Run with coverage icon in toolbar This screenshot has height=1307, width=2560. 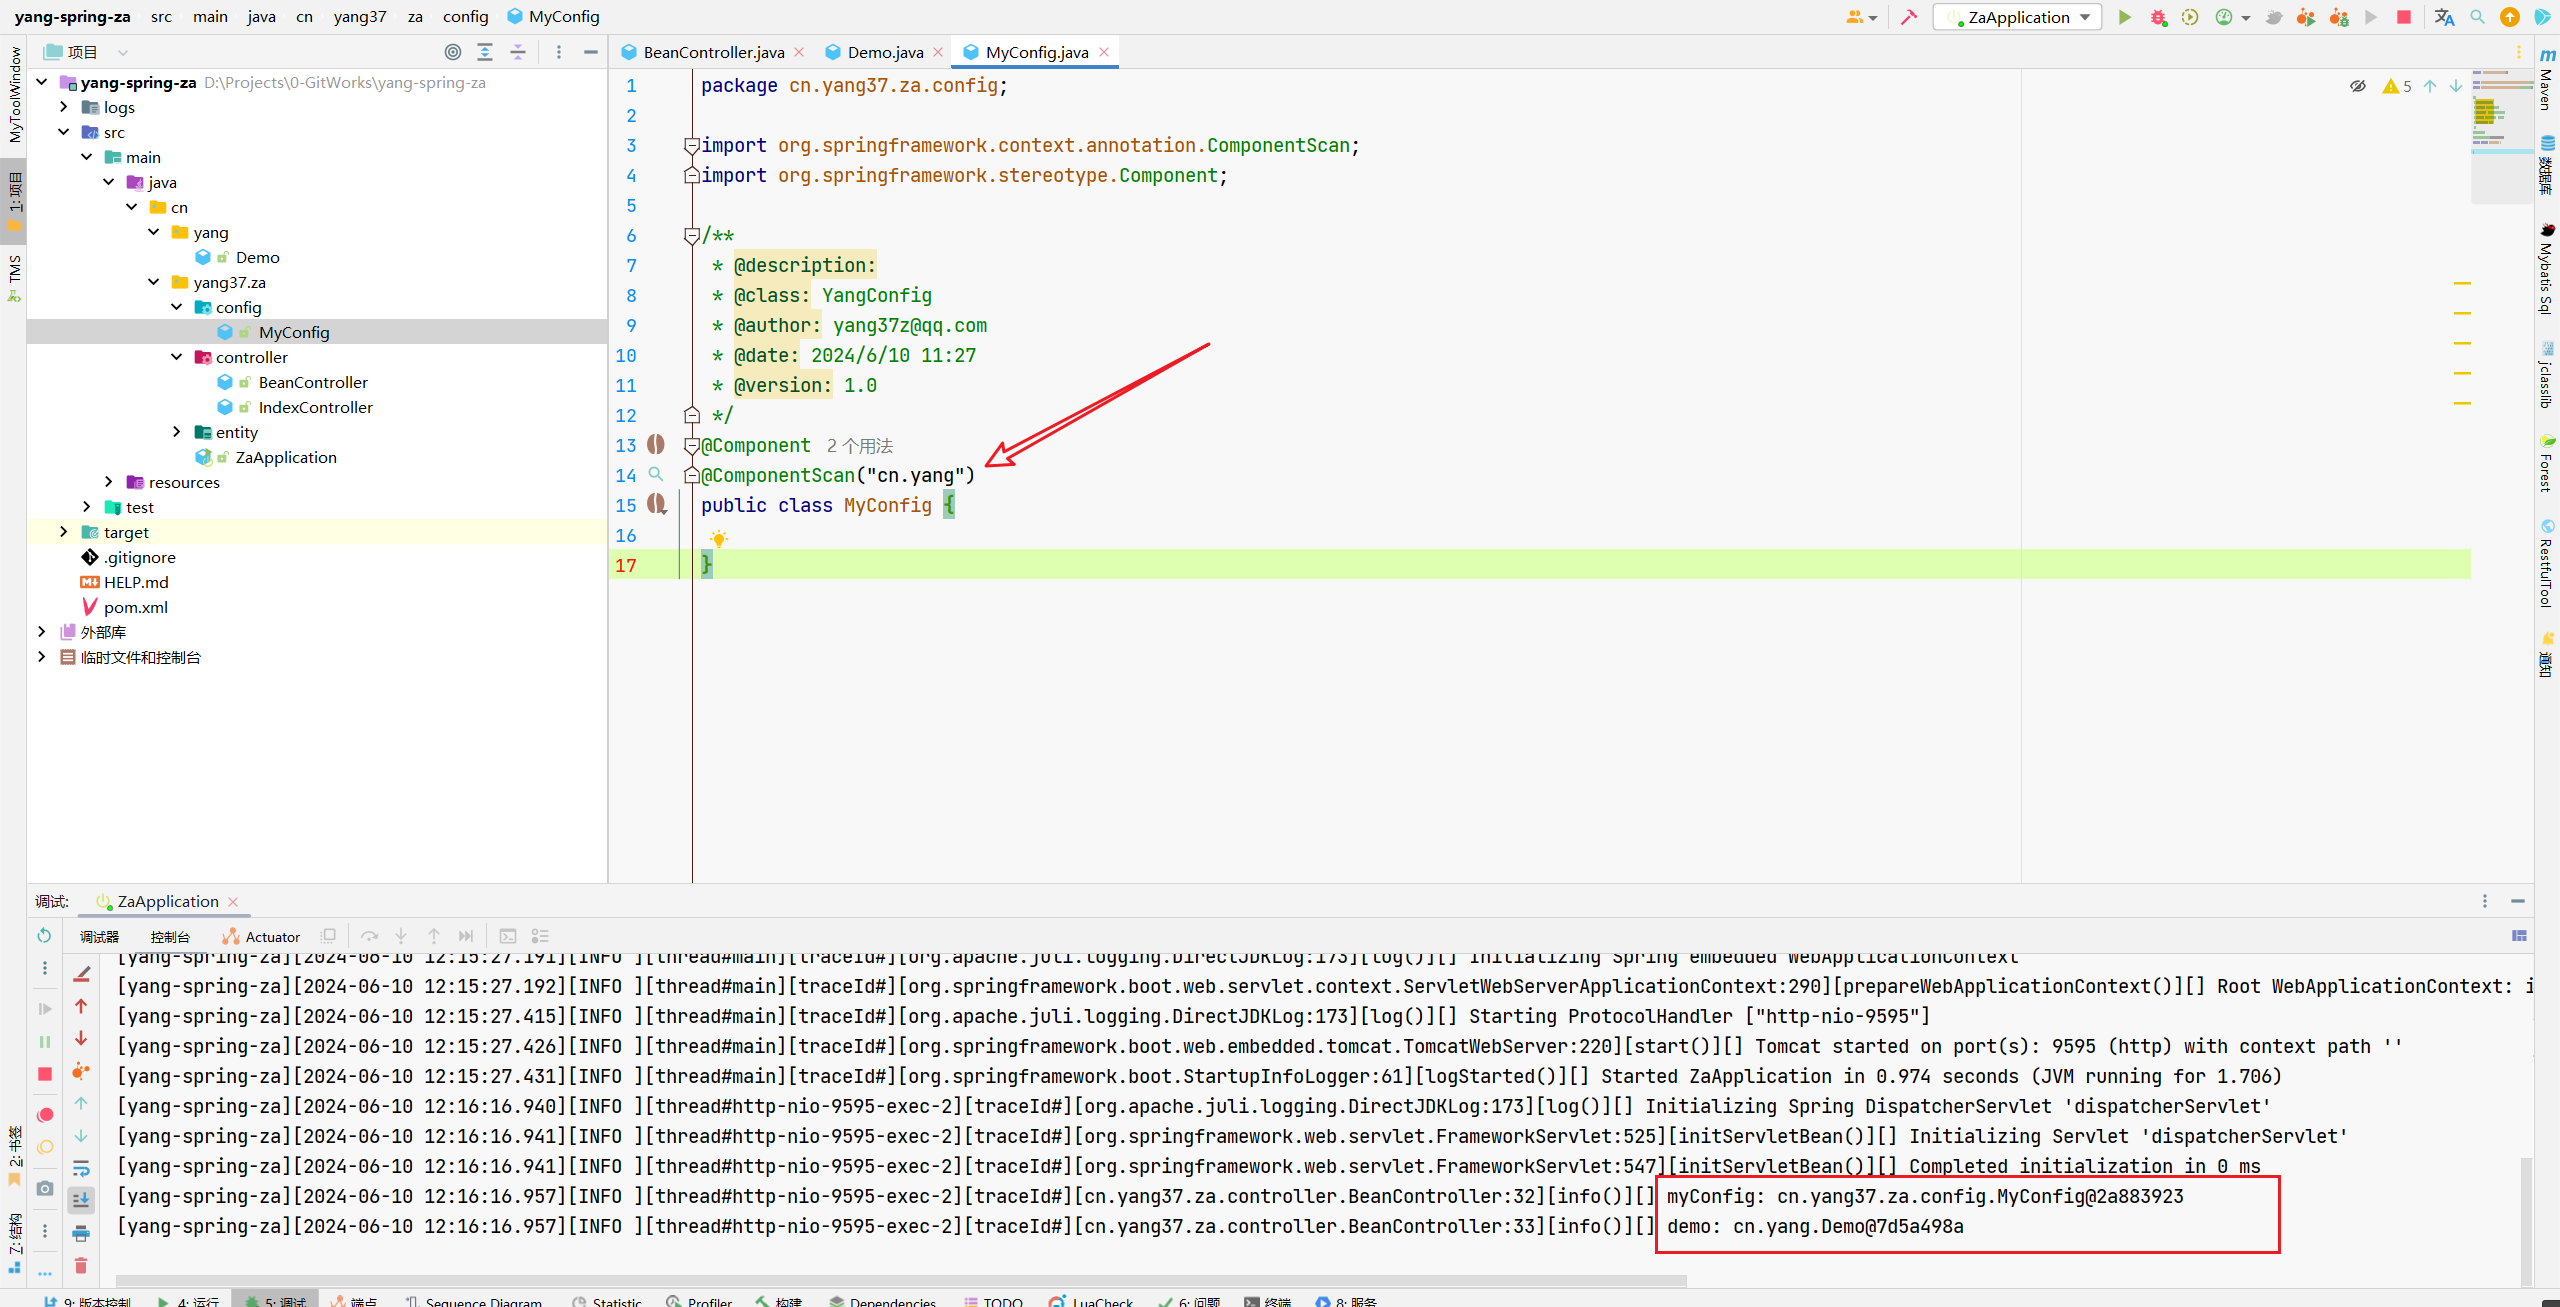coord(2190,17)
